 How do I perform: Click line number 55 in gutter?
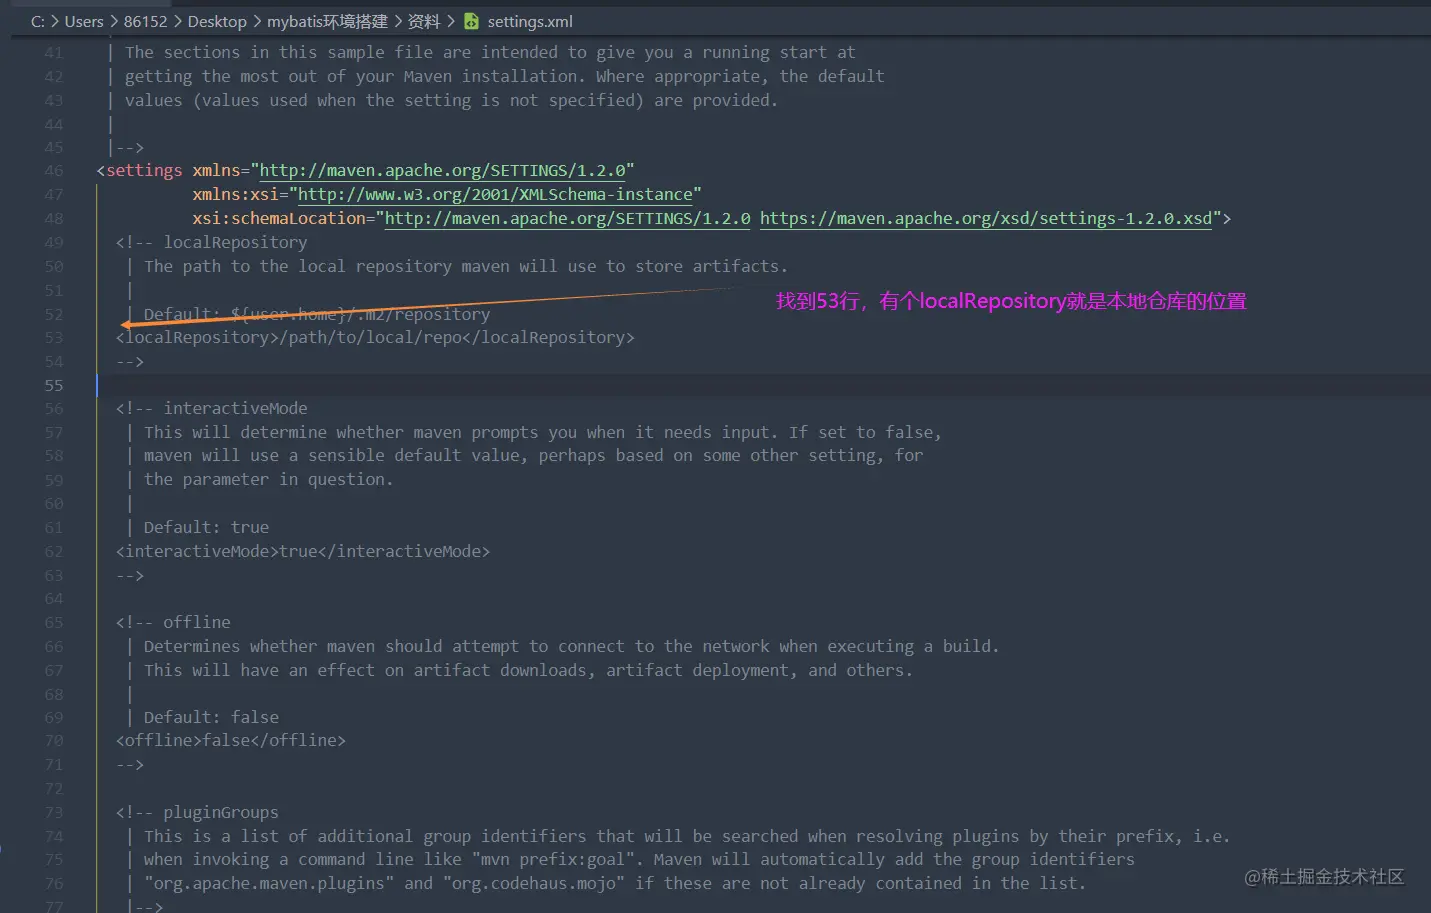coord(54,386)
